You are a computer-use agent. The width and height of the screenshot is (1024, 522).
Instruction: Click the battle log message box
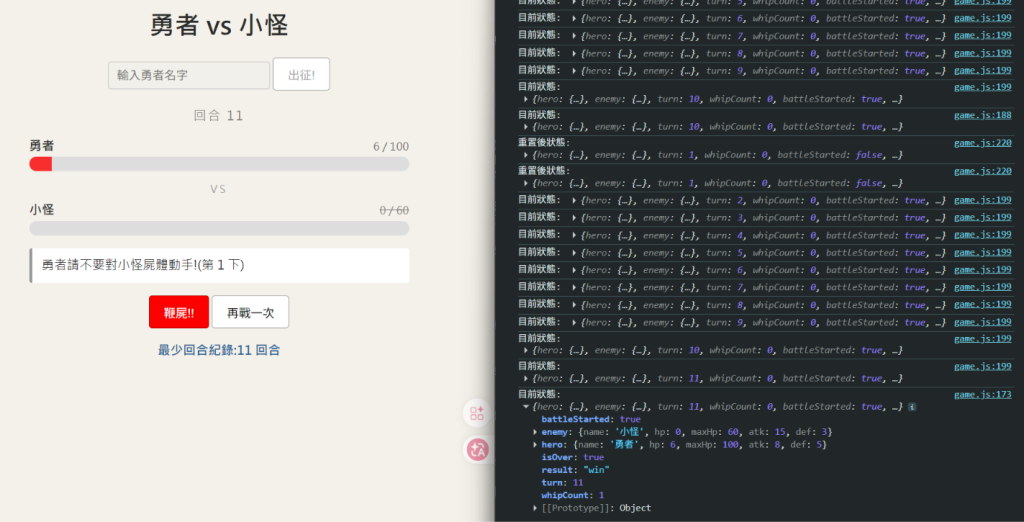(219, 265)
